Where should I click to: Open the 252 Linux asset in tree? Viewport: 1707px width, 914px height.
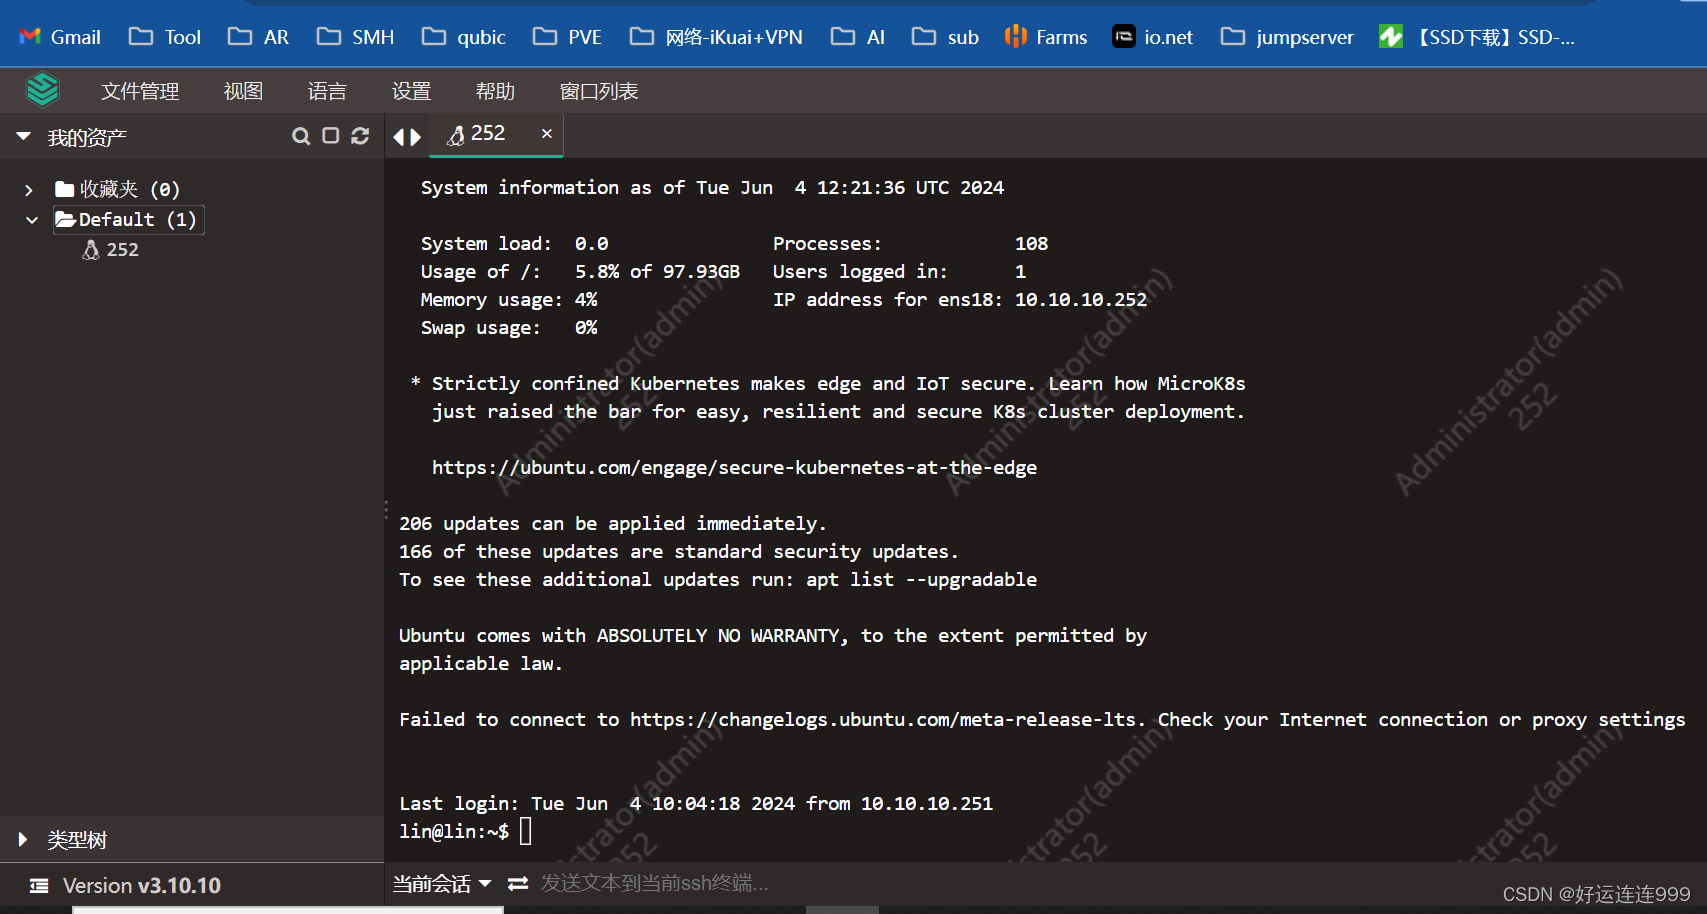click(111, 249)
